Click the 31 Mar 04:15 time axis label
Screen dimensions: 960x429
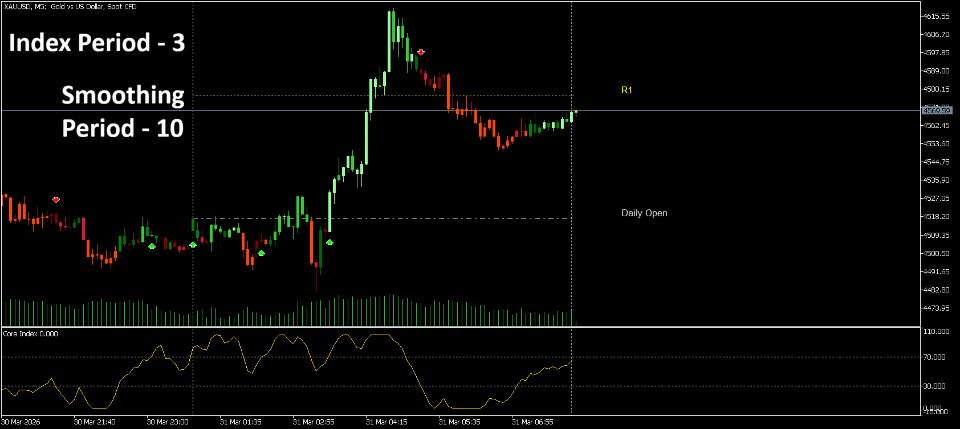pyautogui.click(x=385, y=422)
